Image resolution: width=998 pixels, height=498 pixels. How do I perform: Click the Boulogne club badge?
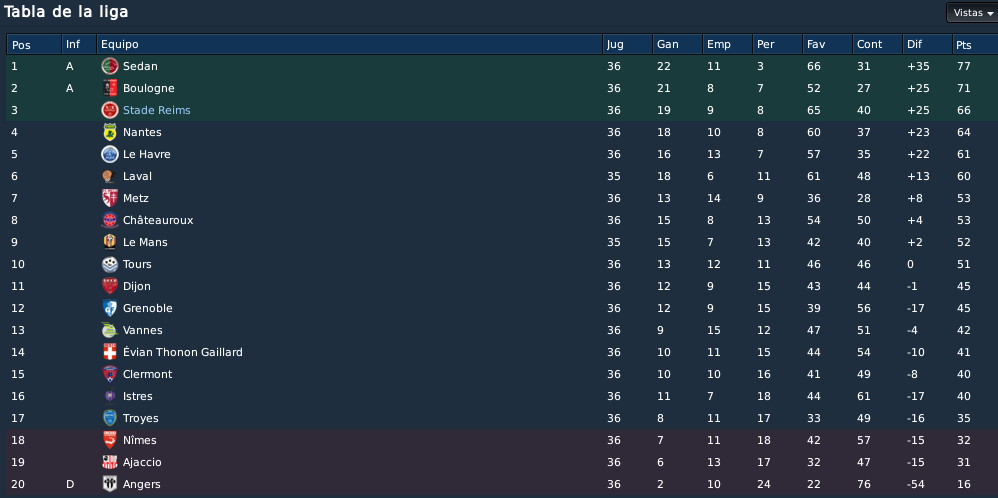click(109, 88)
